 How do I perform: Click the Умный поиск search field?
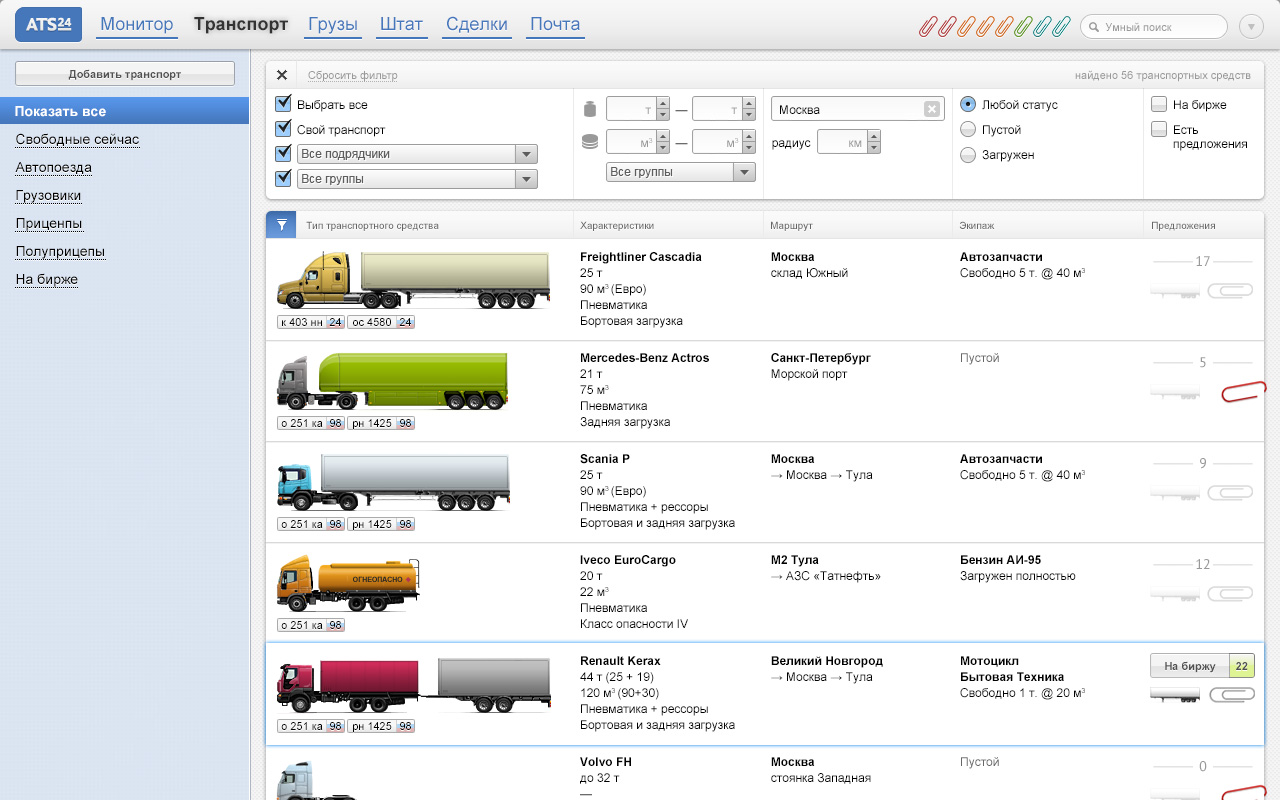click(1154, 27)
